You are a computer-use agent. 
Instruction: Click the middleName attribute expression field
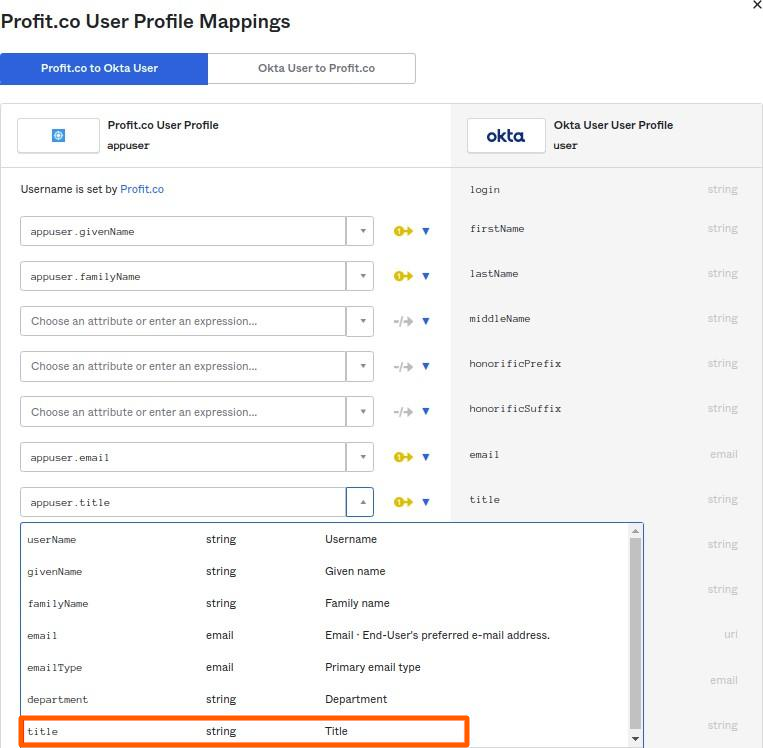[183, 321]
